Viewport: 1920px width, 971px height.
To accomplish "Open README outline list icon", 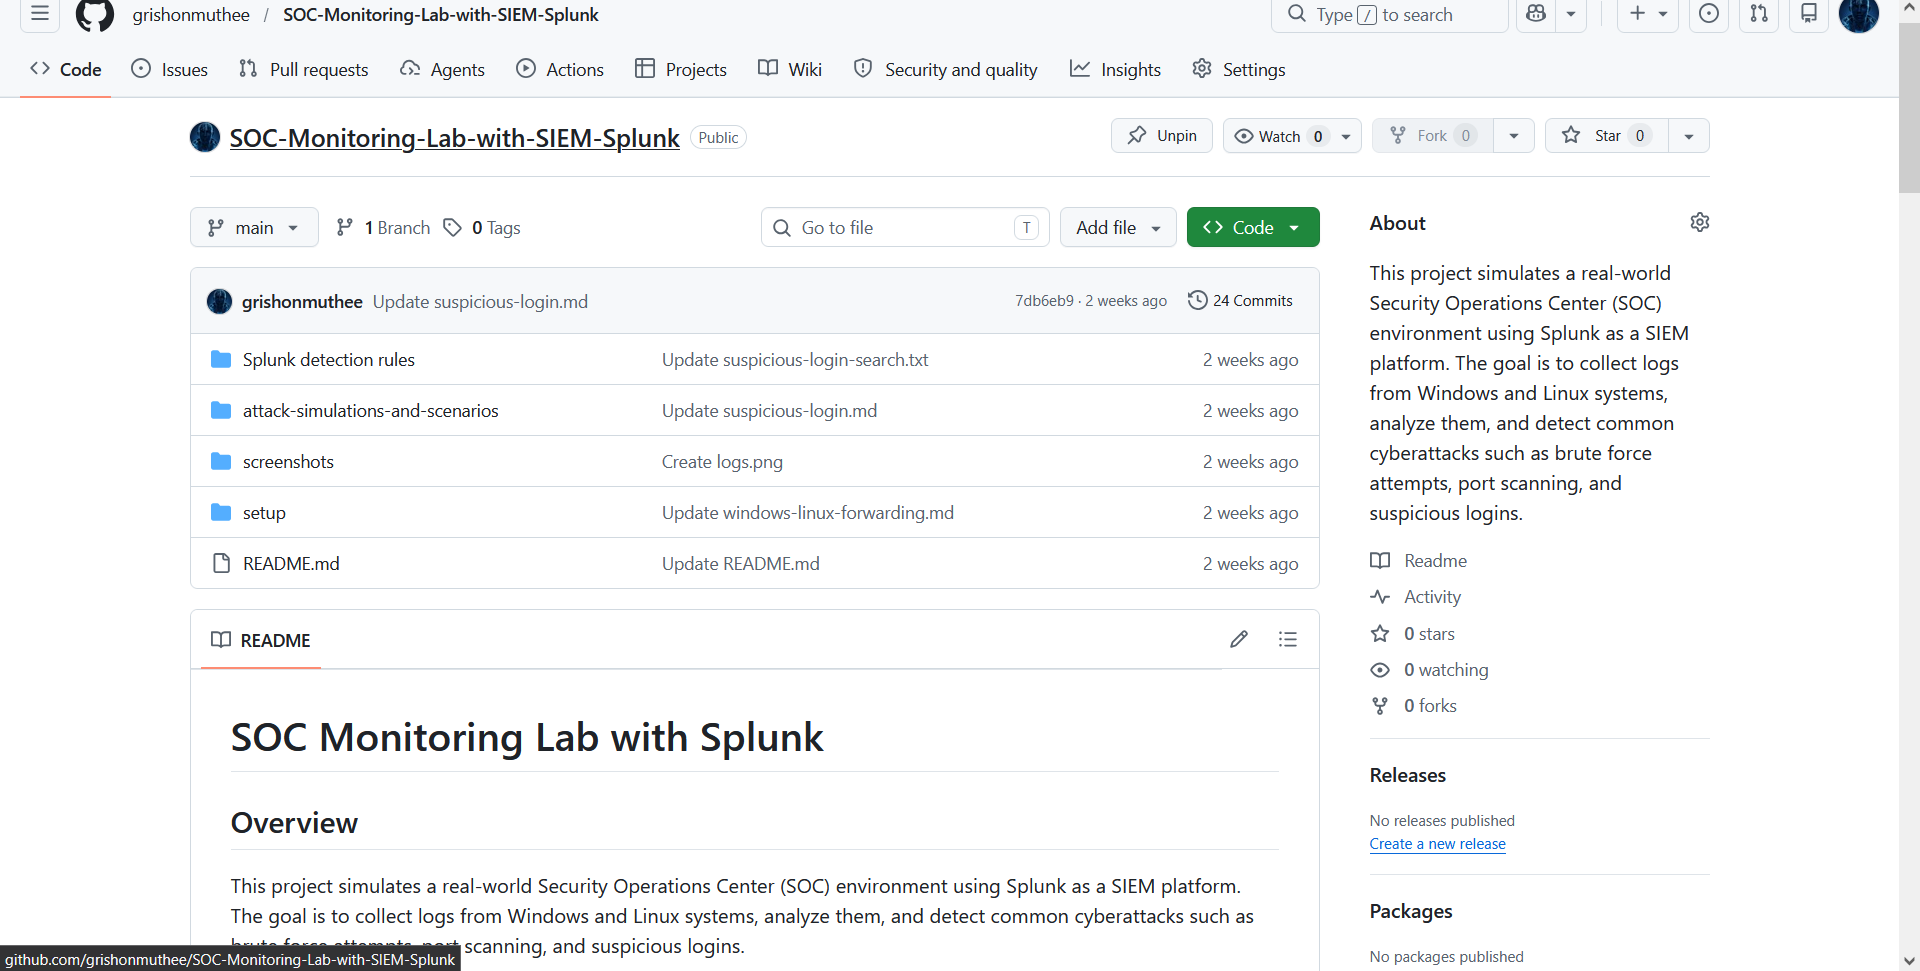I will (x=1288, y=639).
